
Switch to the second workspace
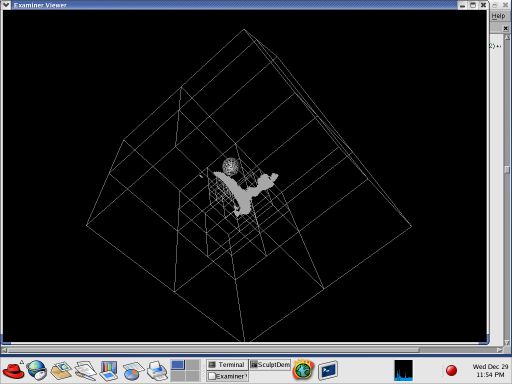tap(192, 365)
